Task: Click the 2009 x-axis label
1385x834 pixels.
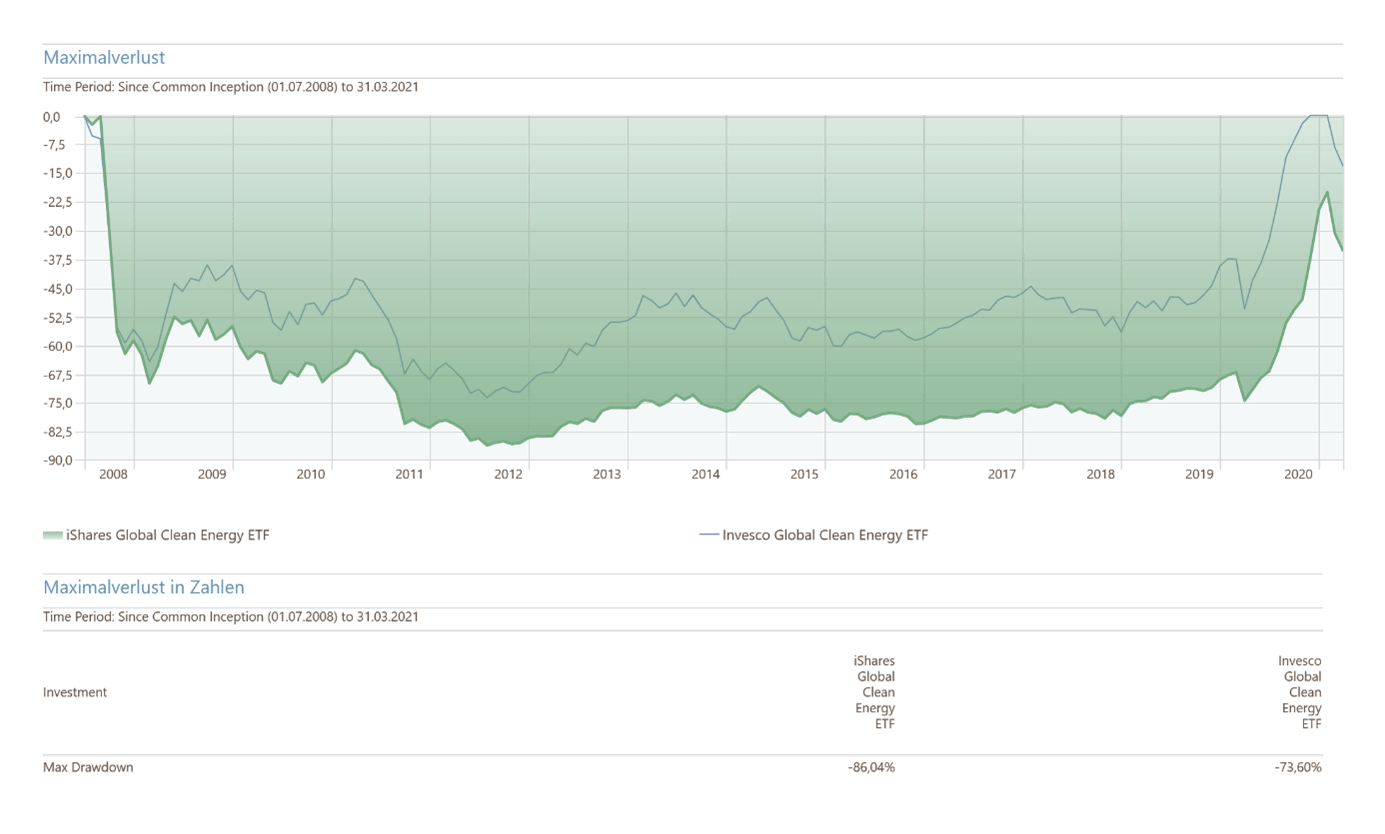Action: tap(212, 475)
